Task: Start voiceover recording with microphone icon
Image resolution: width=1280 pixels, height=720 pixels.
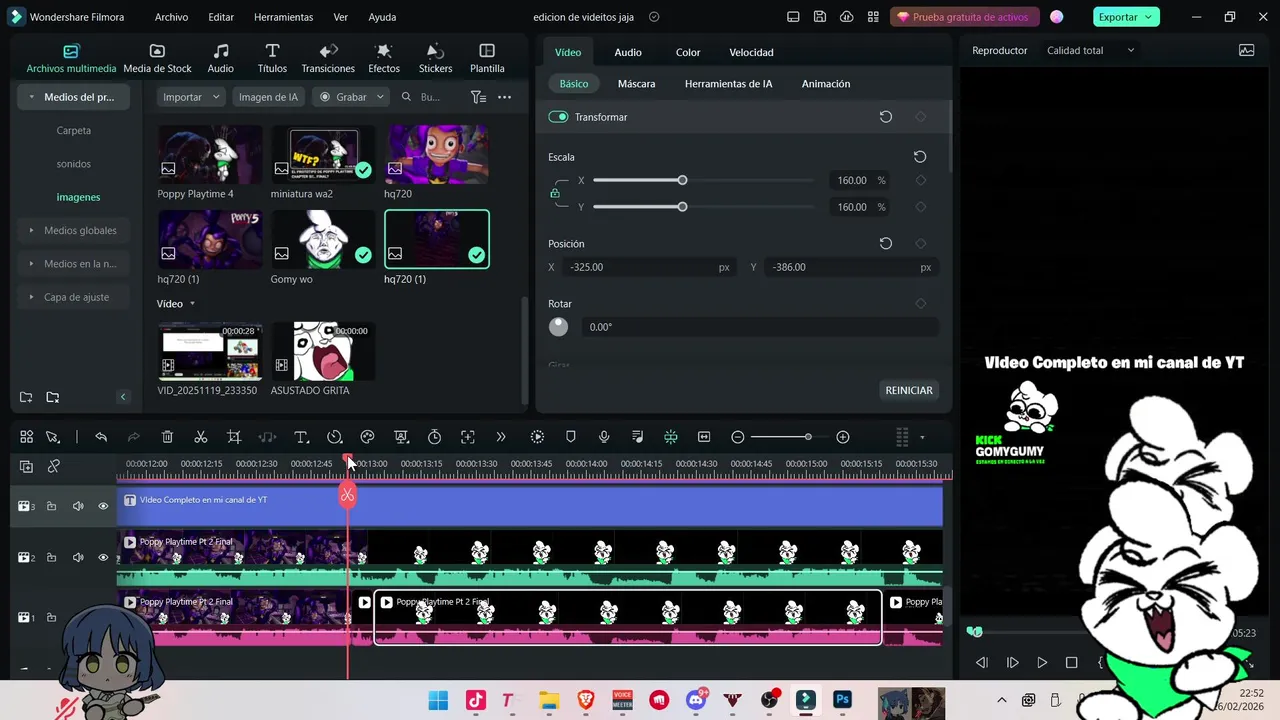Action: (x=604, y=437)
